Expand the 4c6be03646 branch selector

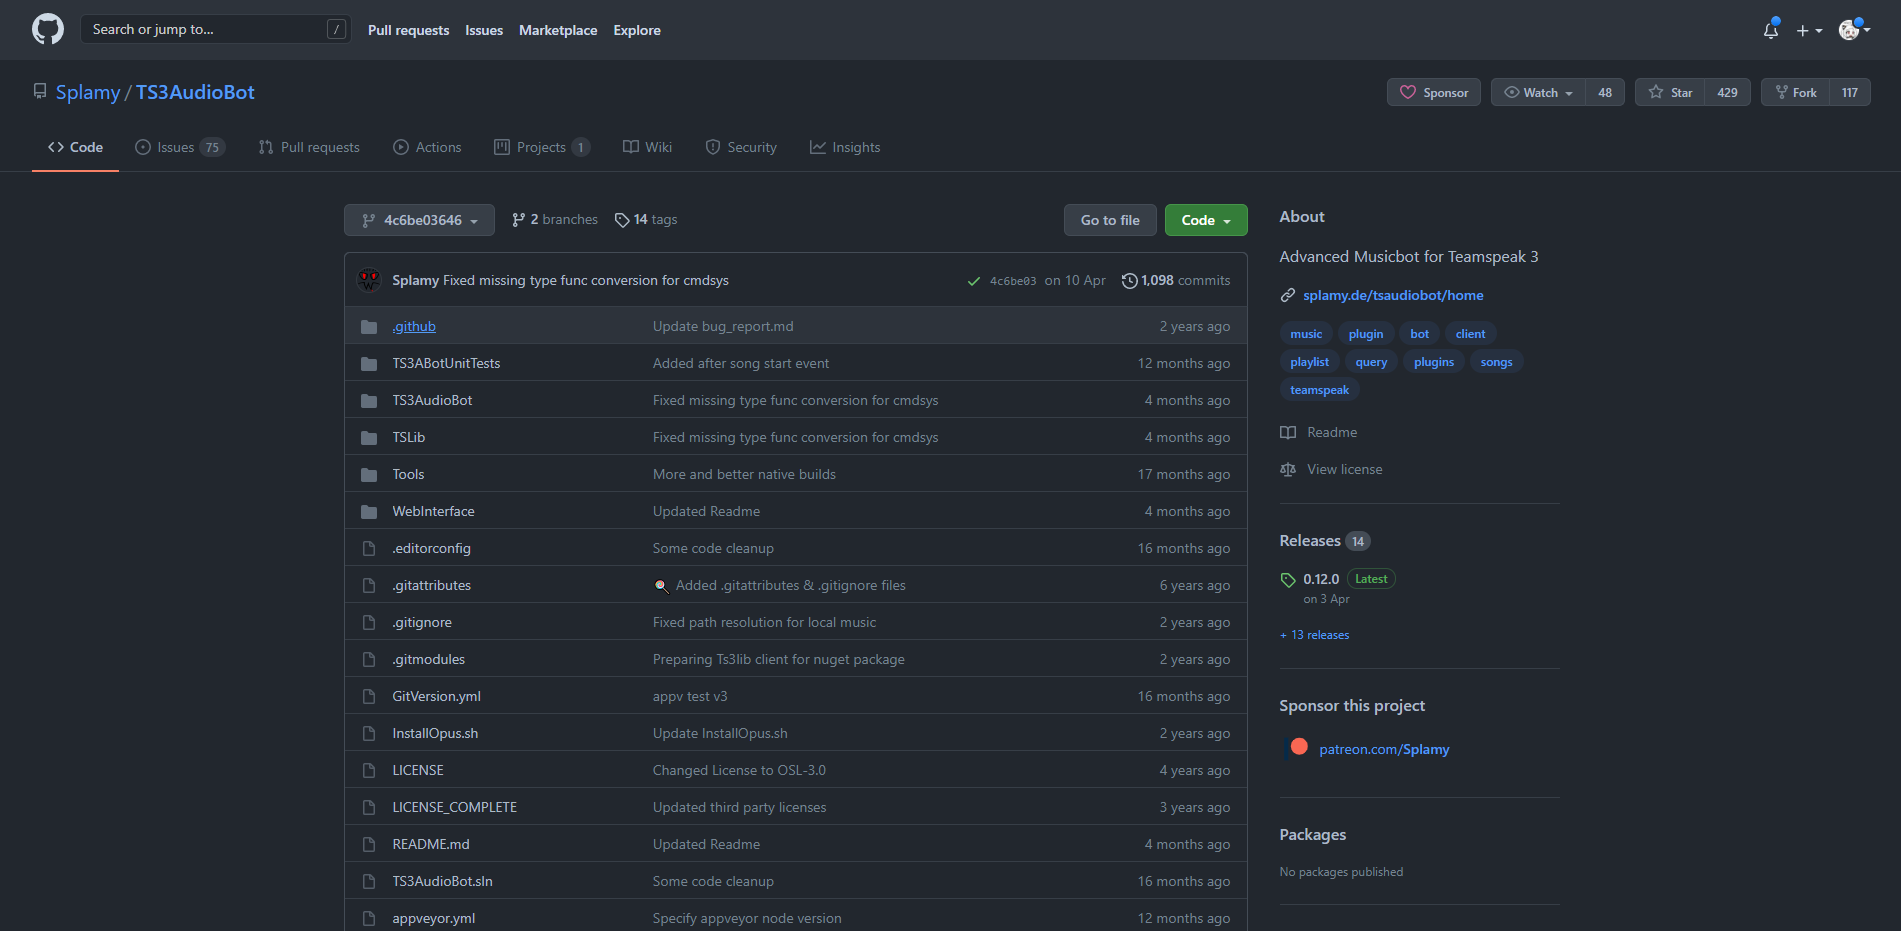419,220
